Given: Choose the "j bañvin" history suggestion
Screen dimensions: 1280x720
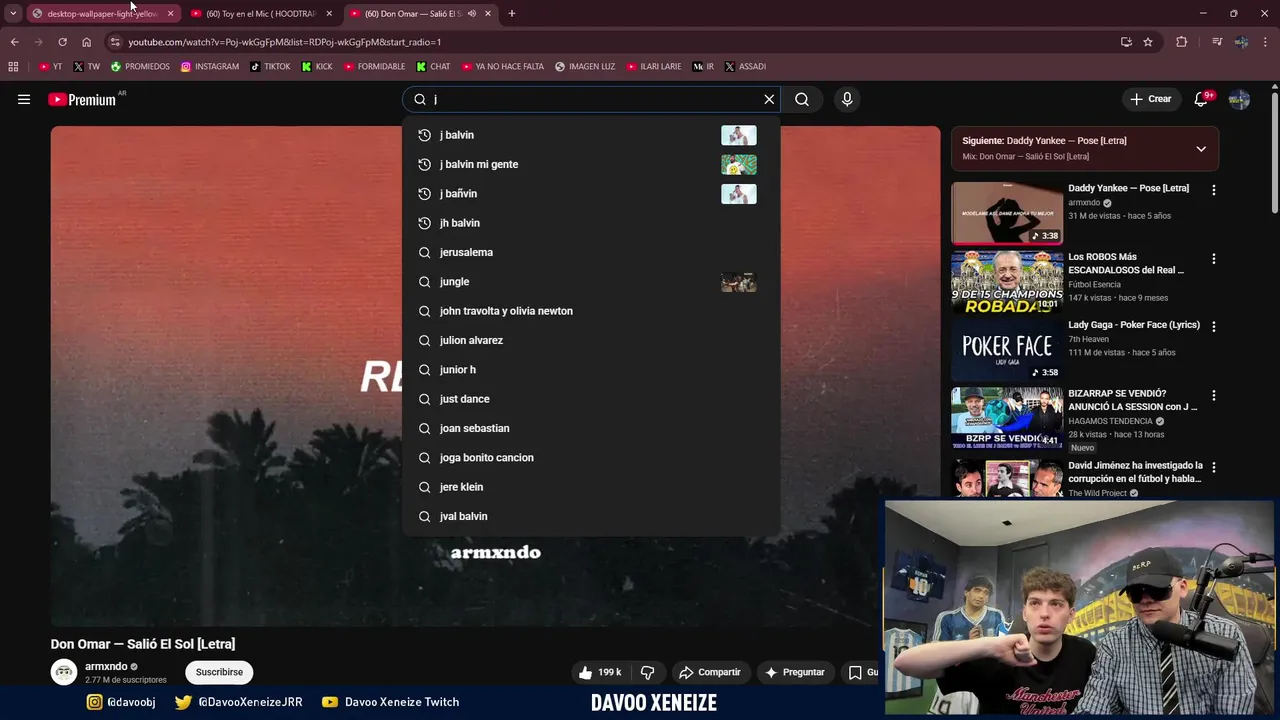Looking at the screenshot, I should (x=591, y=193).
